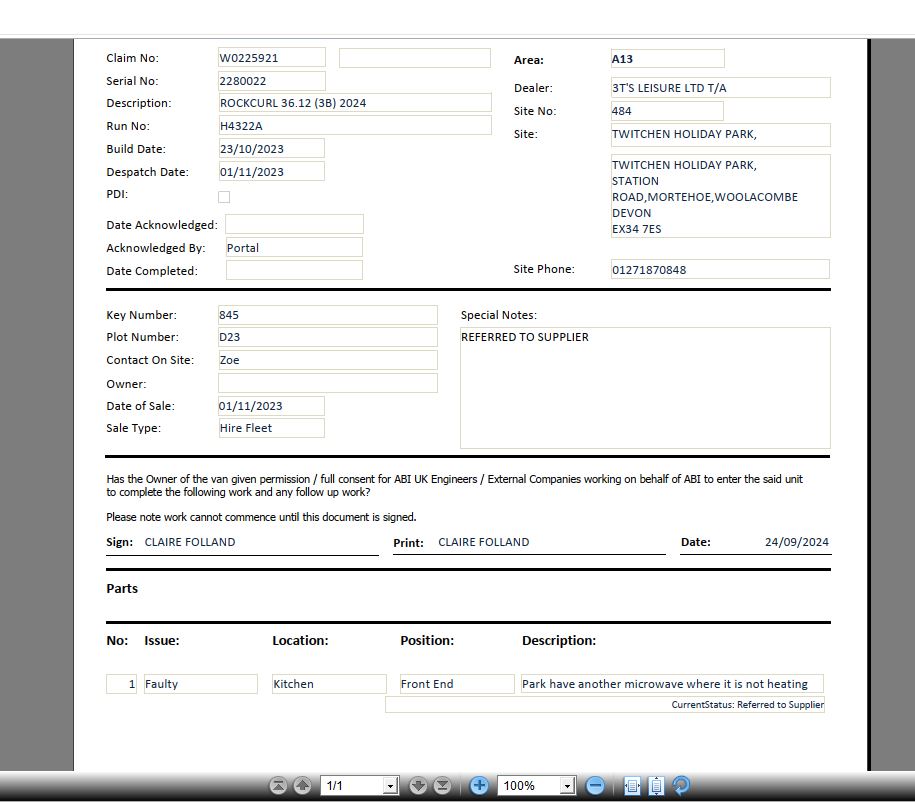
Task: Fit page to height icon
Action: (656, 785)
